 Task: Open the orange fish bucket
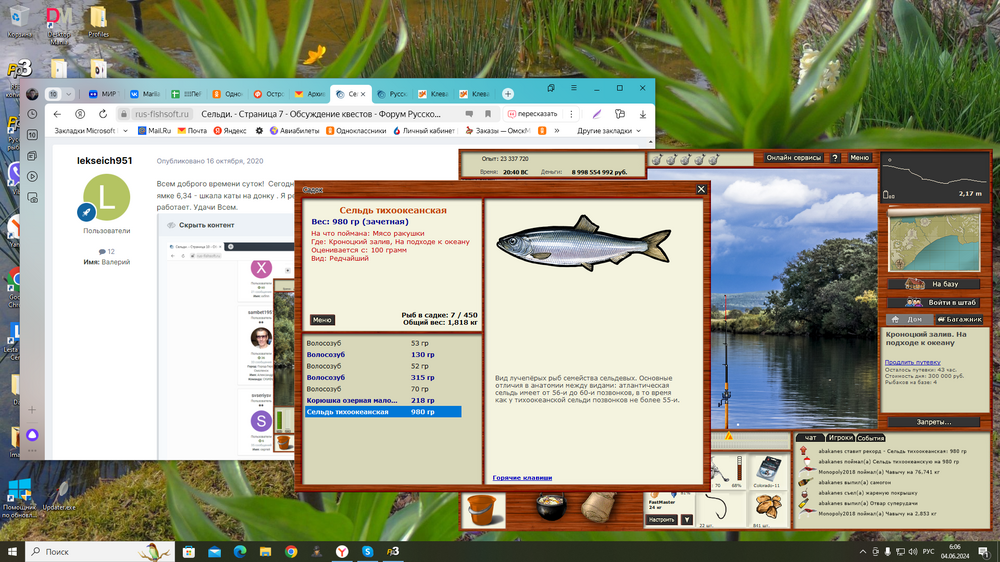point(484,509)
